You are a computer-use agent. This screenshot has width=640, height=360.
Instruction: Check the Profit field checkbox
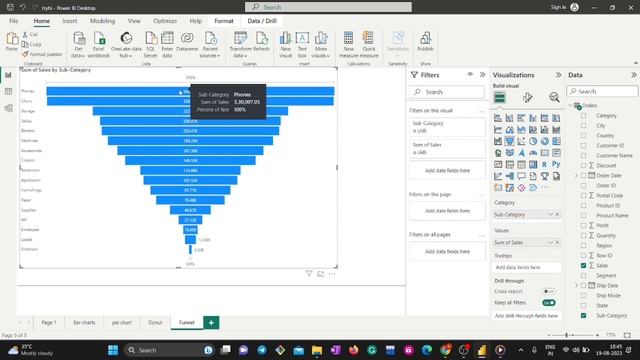pyautogui.click(x=584, y=225)
